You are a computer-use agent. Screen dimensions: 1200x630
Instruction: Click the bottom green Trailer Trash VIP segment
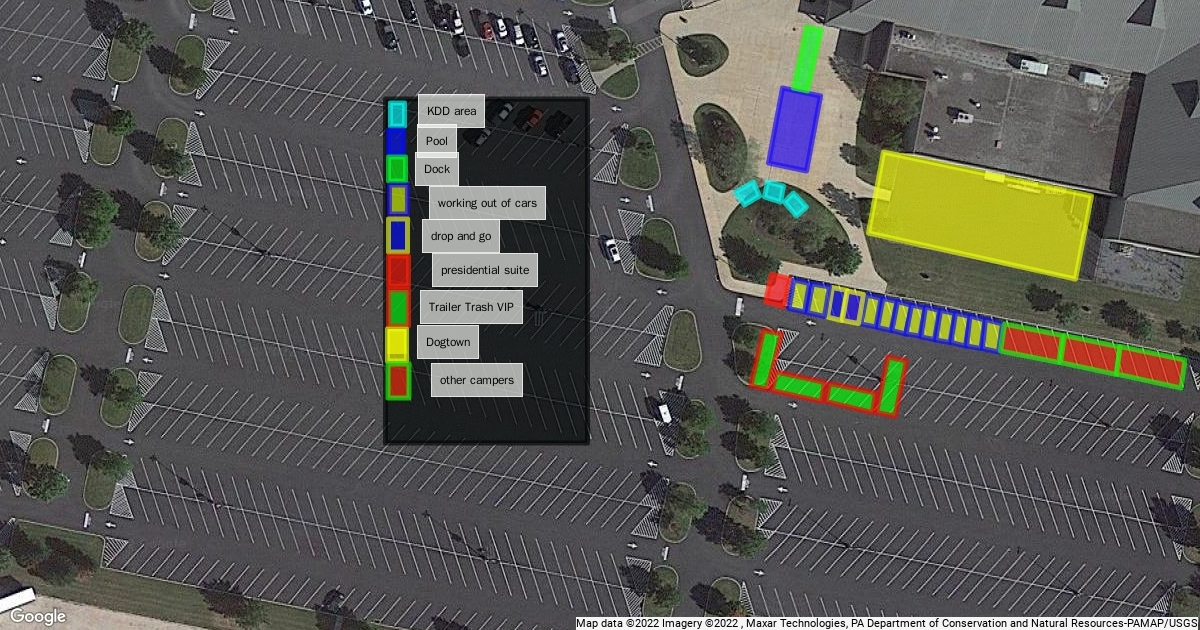pyautogui.click(x=850, y=396)
